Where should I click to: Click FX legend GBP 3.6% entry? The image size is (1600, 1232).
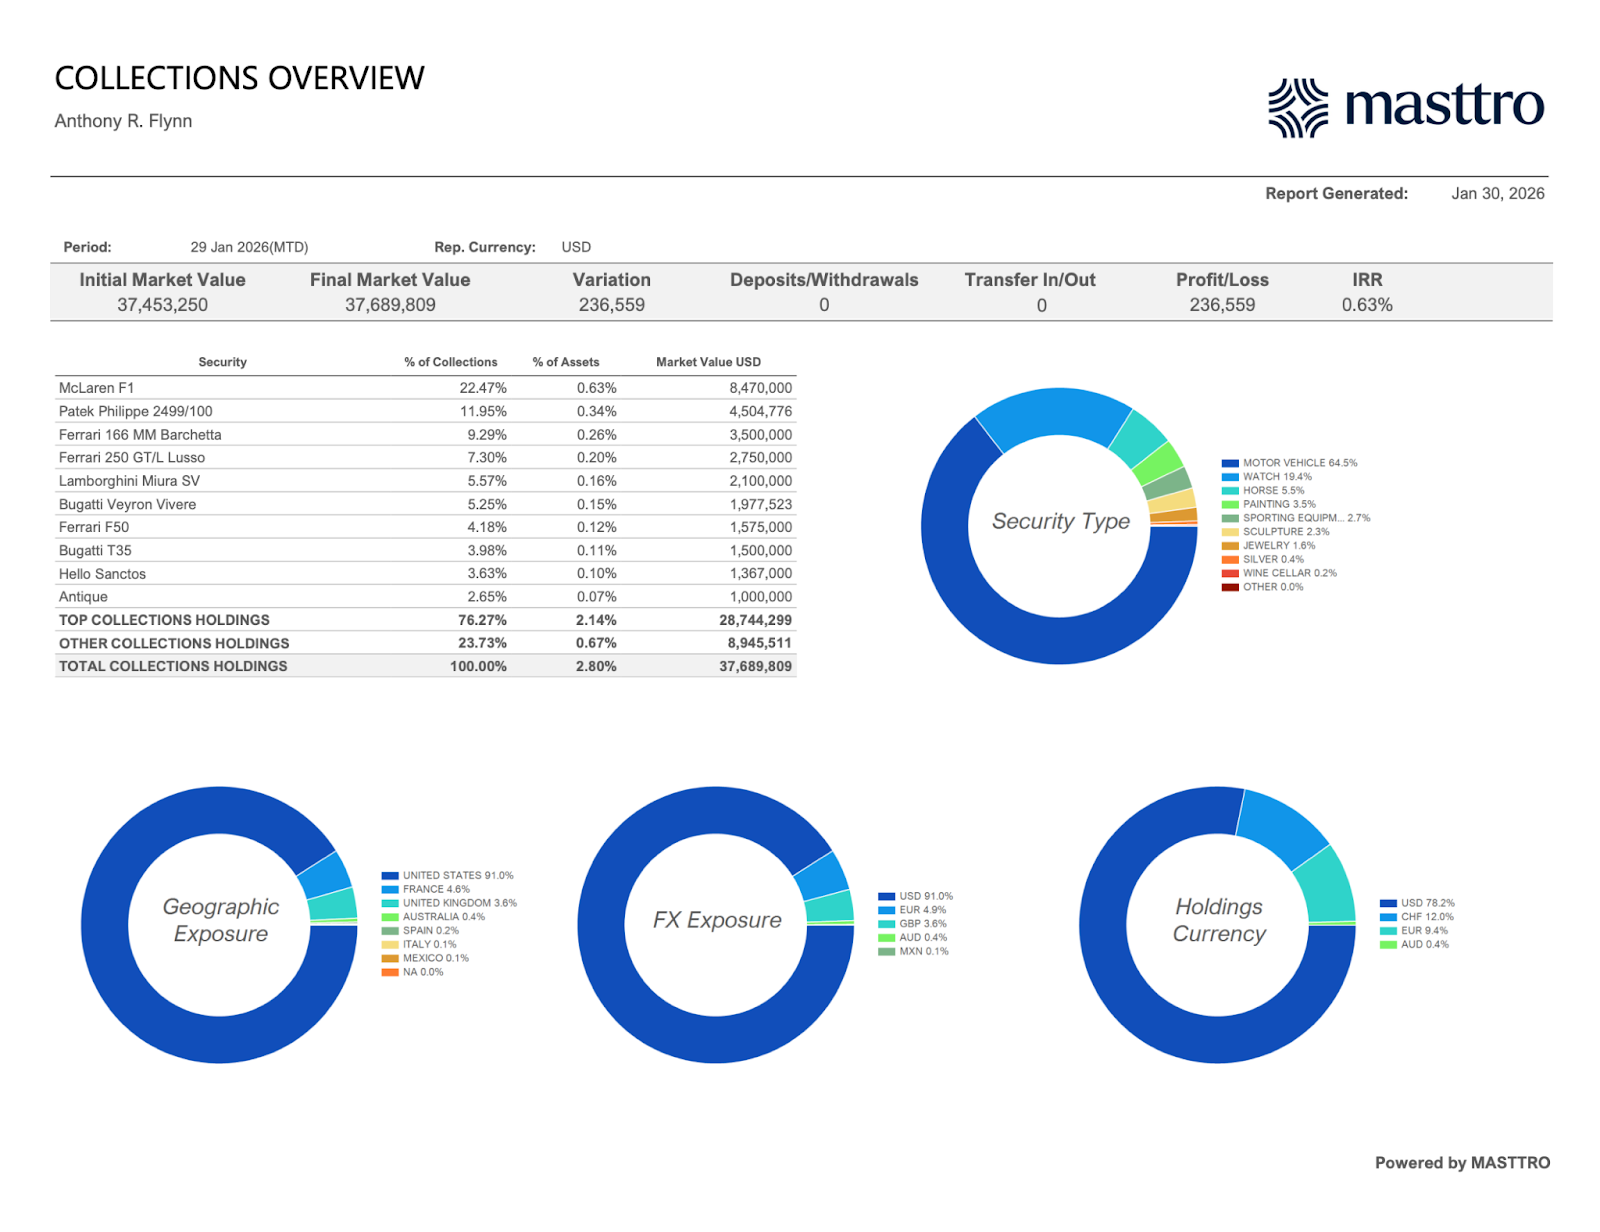[x=913, y=924]
